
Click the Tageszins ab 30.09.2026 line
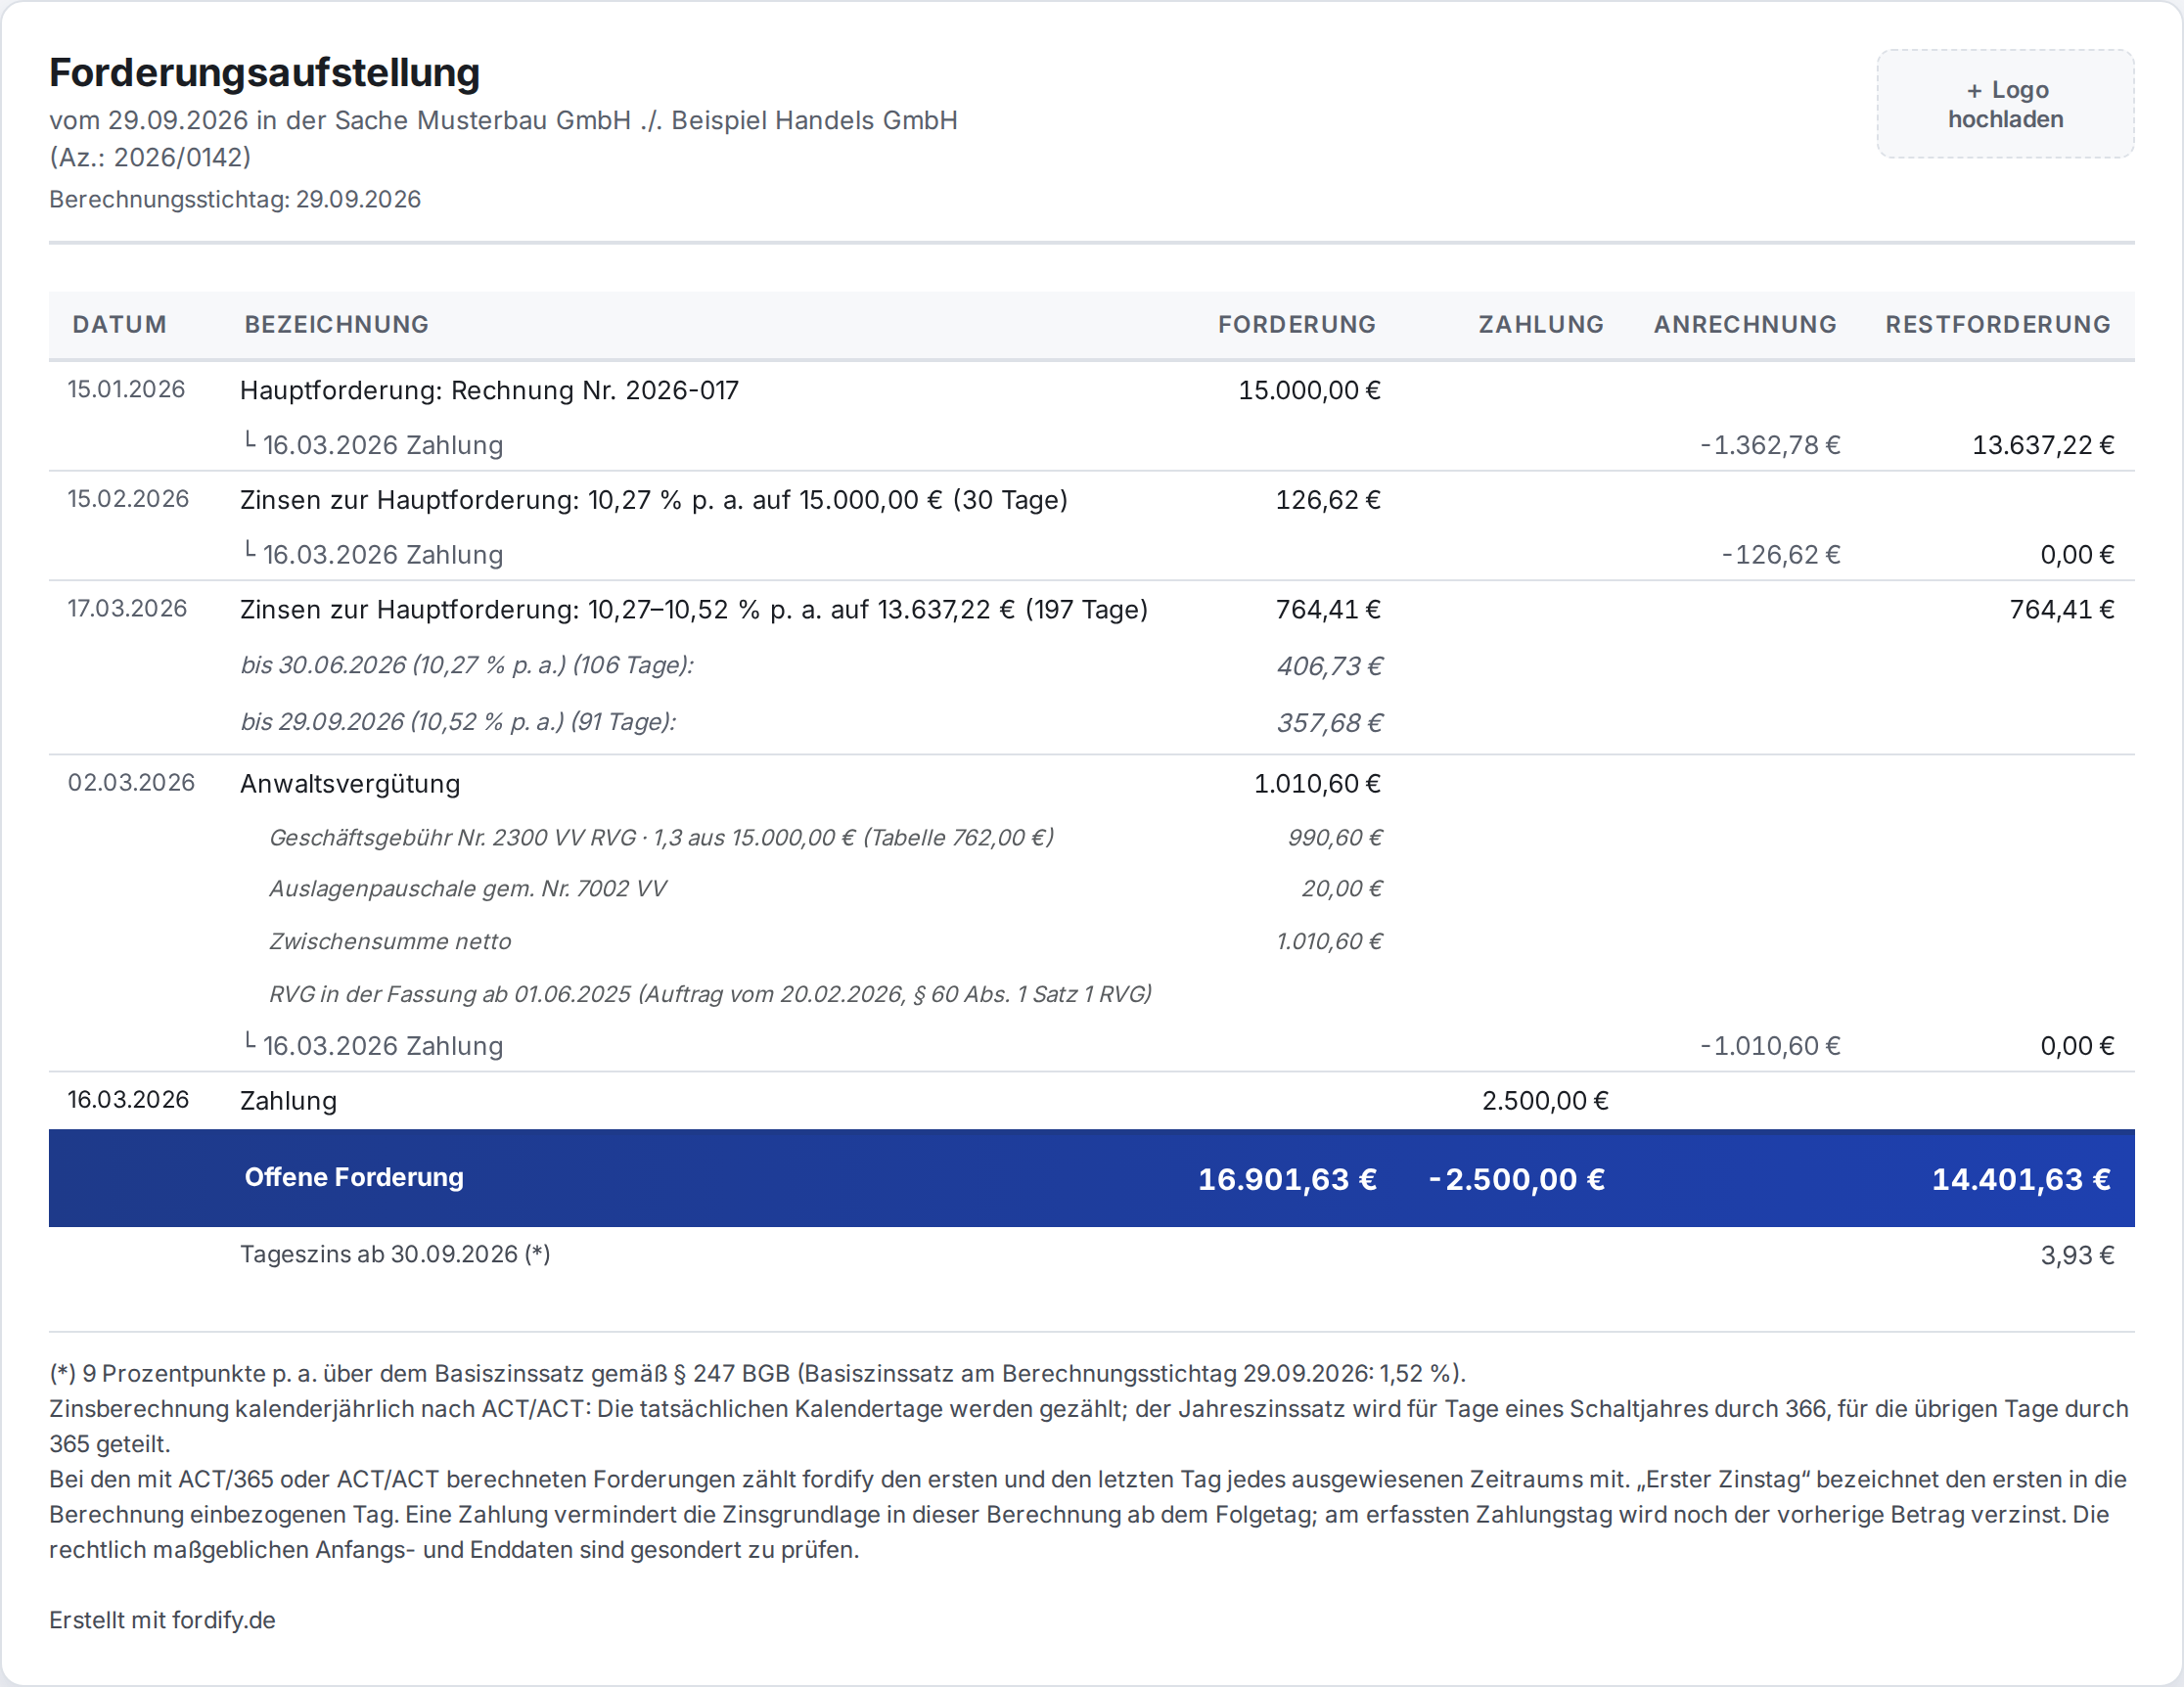coord(395,1254)
